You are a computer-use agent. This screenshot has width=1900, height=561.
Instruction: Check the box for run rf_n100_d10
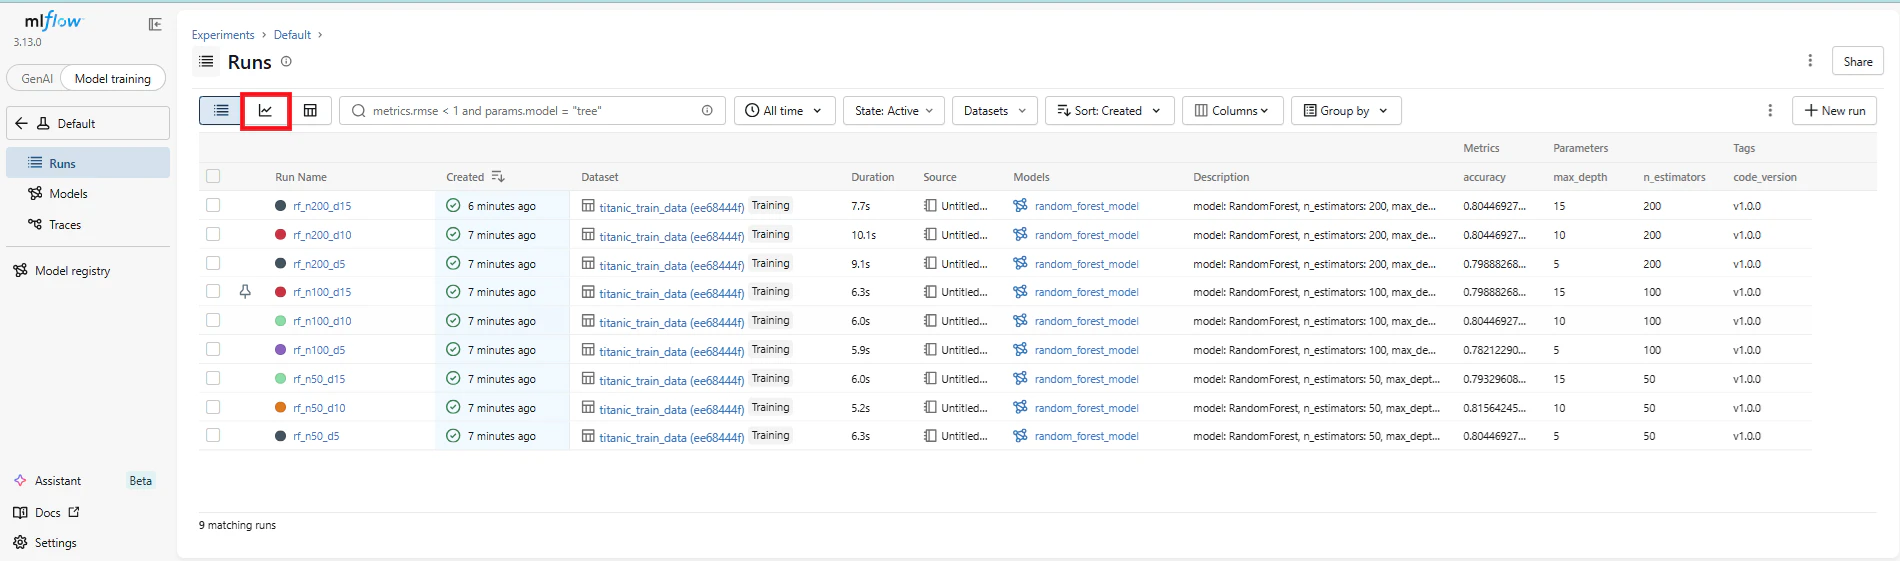tap(213, 320)
